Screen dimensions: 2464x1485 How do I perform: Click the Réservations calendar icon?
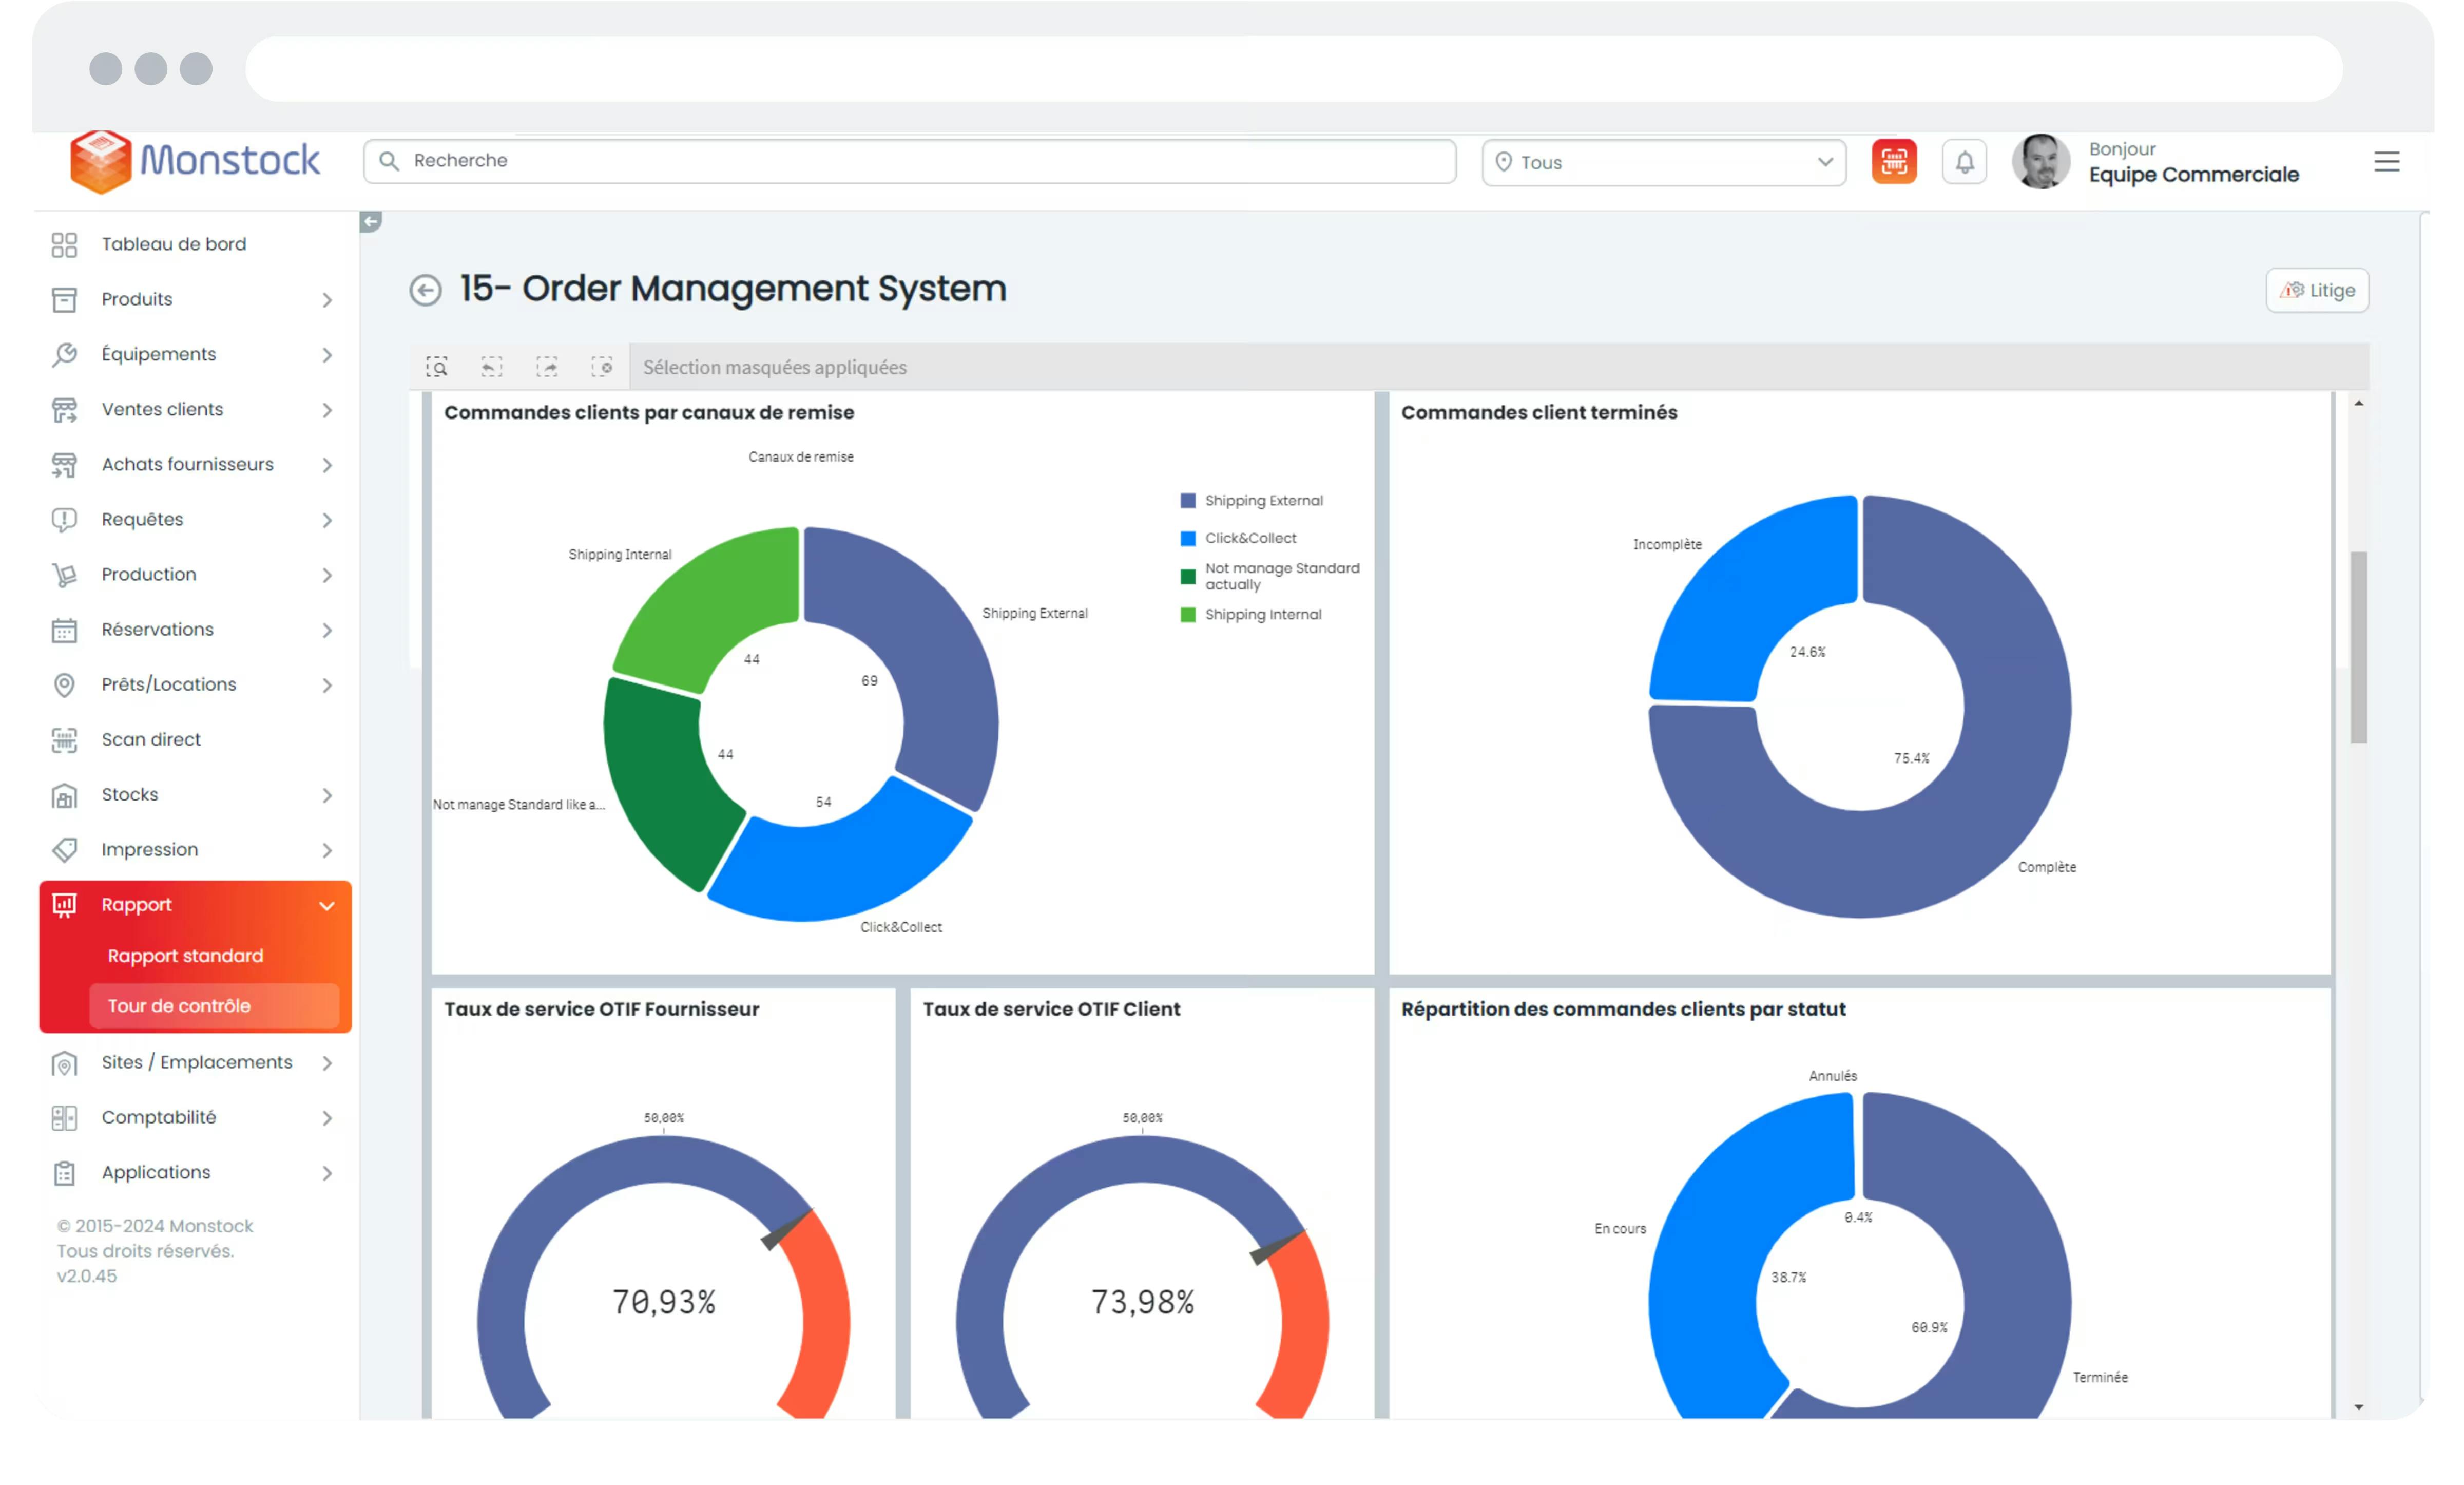tap(64, 630)
